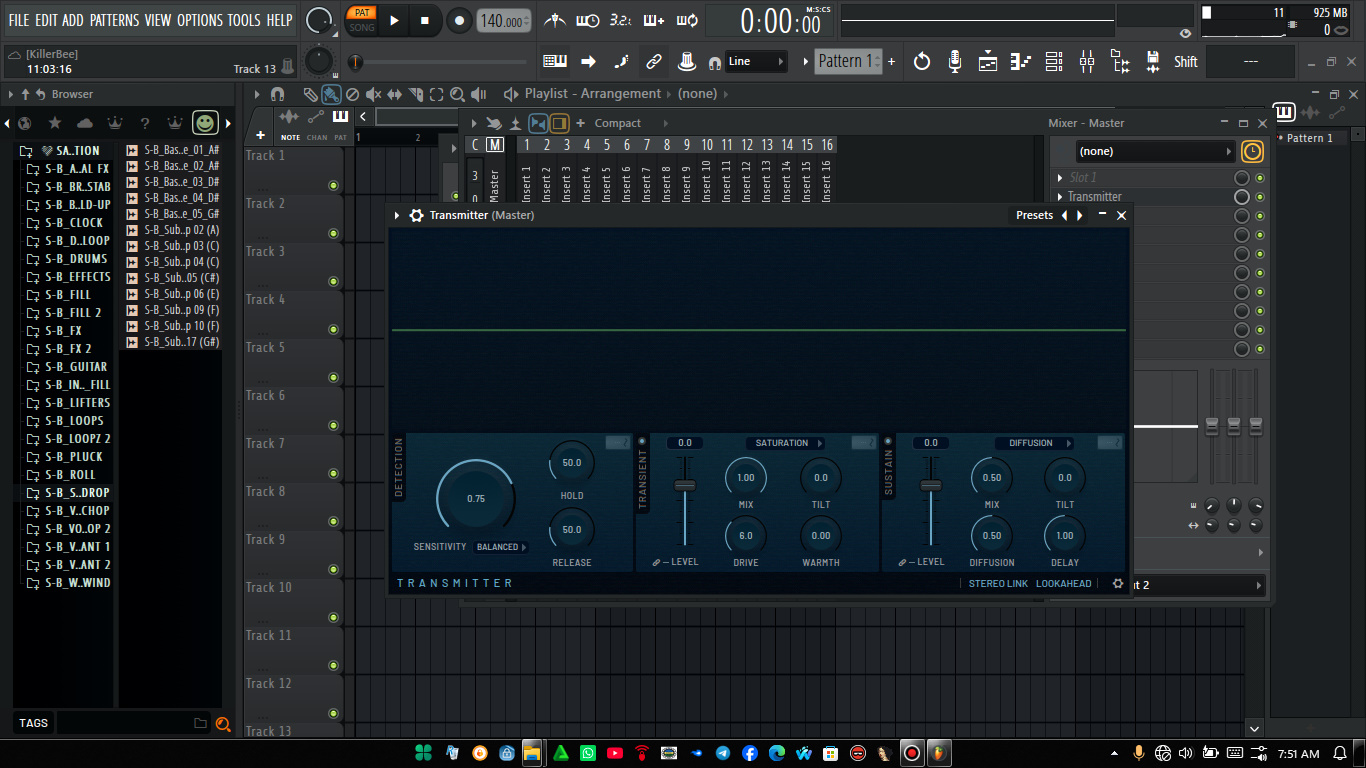Select the Draw pencil tool in Playlist

click(x=311, y=95)
